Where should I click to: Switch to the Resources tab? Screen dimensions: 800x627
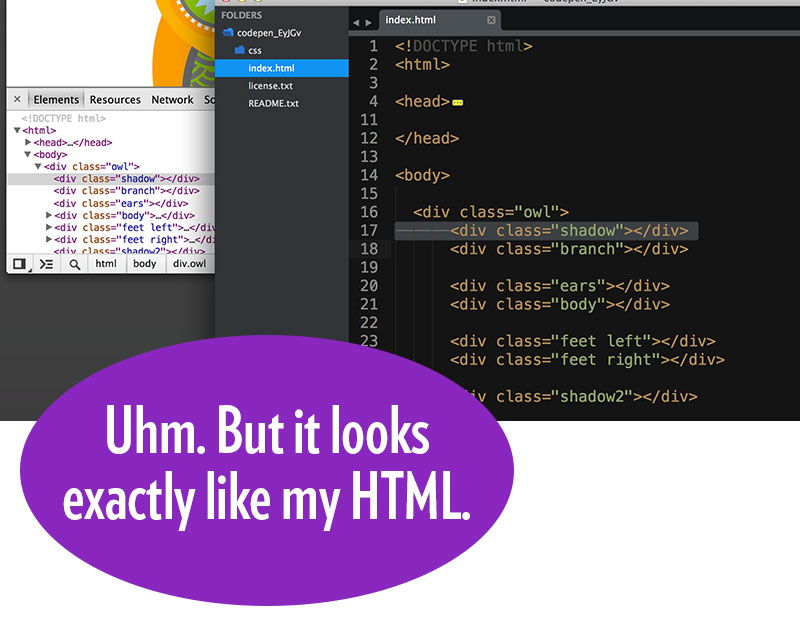115,100
